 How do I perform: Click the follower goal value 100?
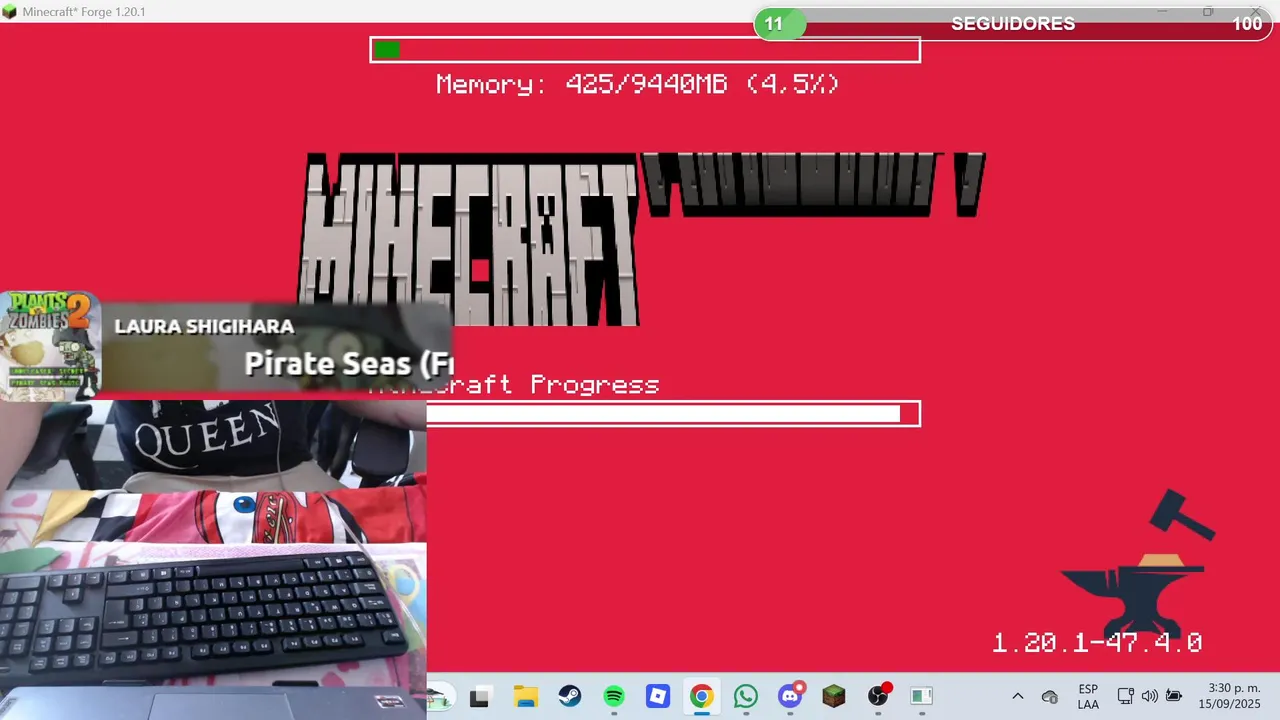click(x=1247, y=23)
